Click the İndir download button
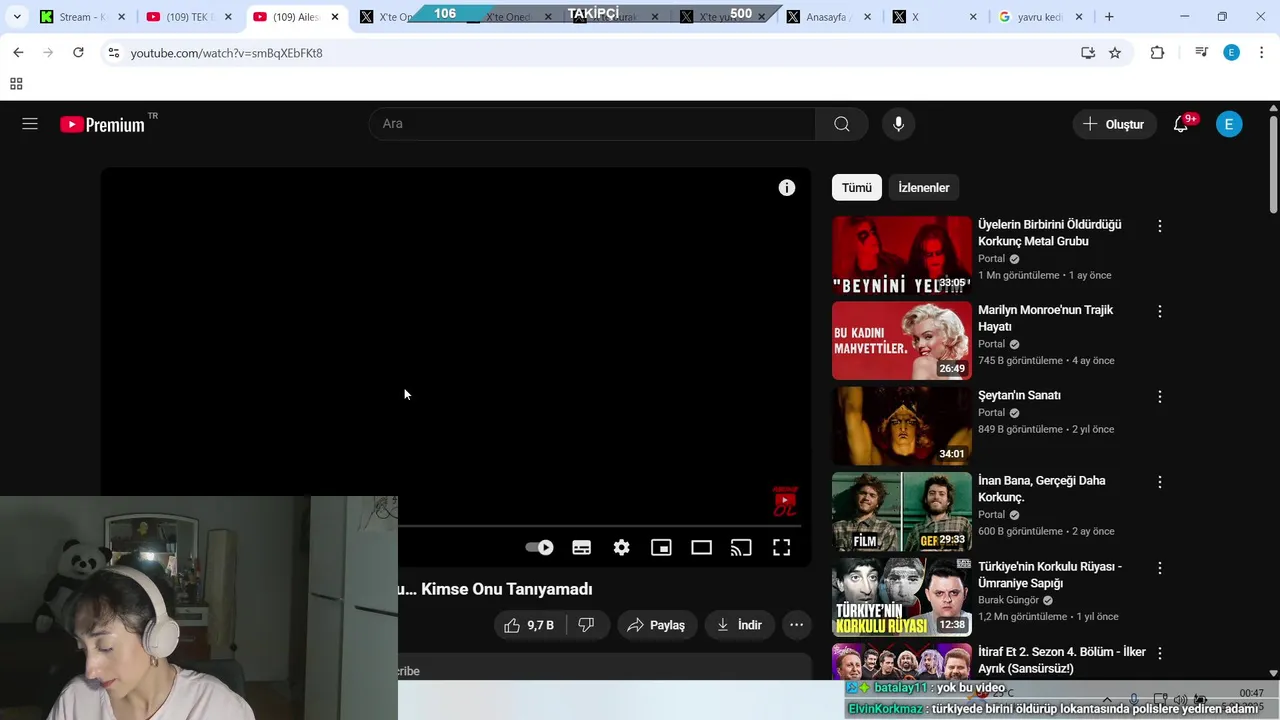Screen dimensions: 1280x720 pyautogui.click(x=740, y=625)
